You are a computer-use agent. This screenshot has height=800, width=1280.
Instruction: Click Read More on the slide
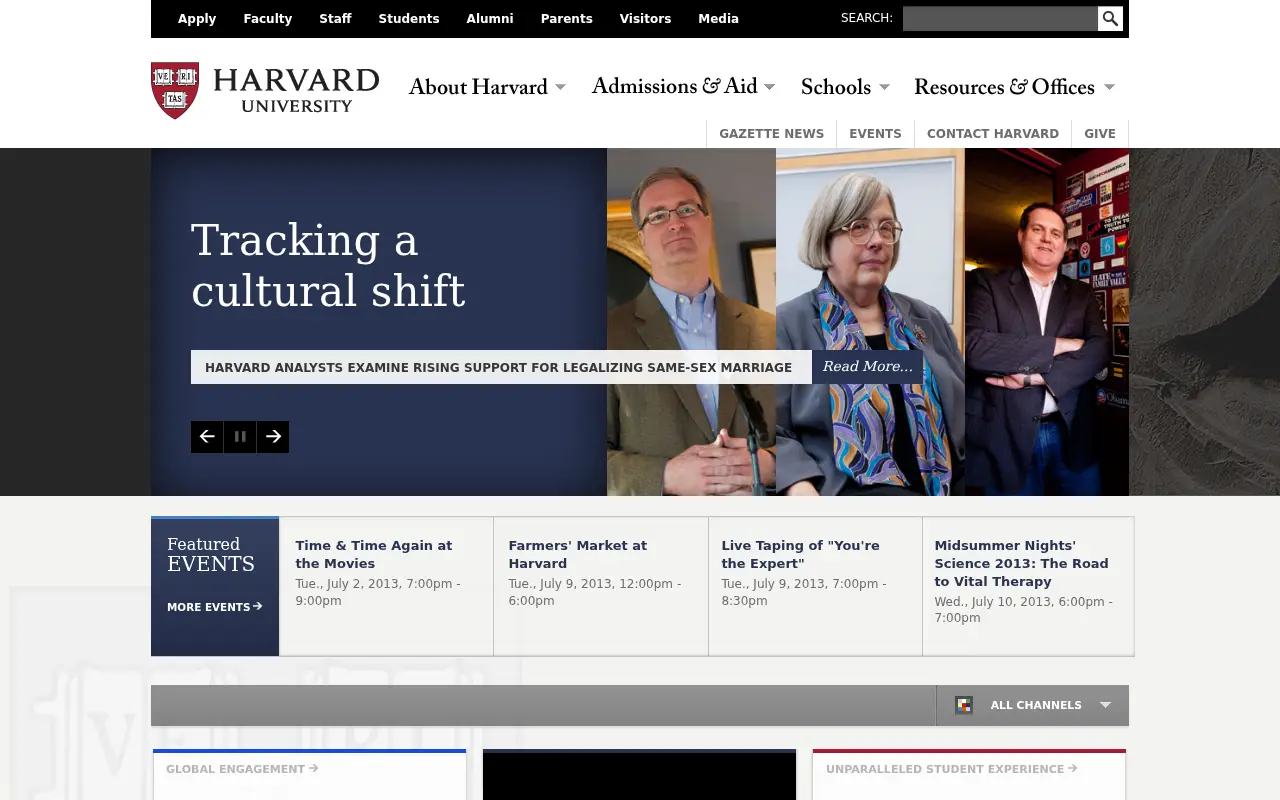click(867, 367)
